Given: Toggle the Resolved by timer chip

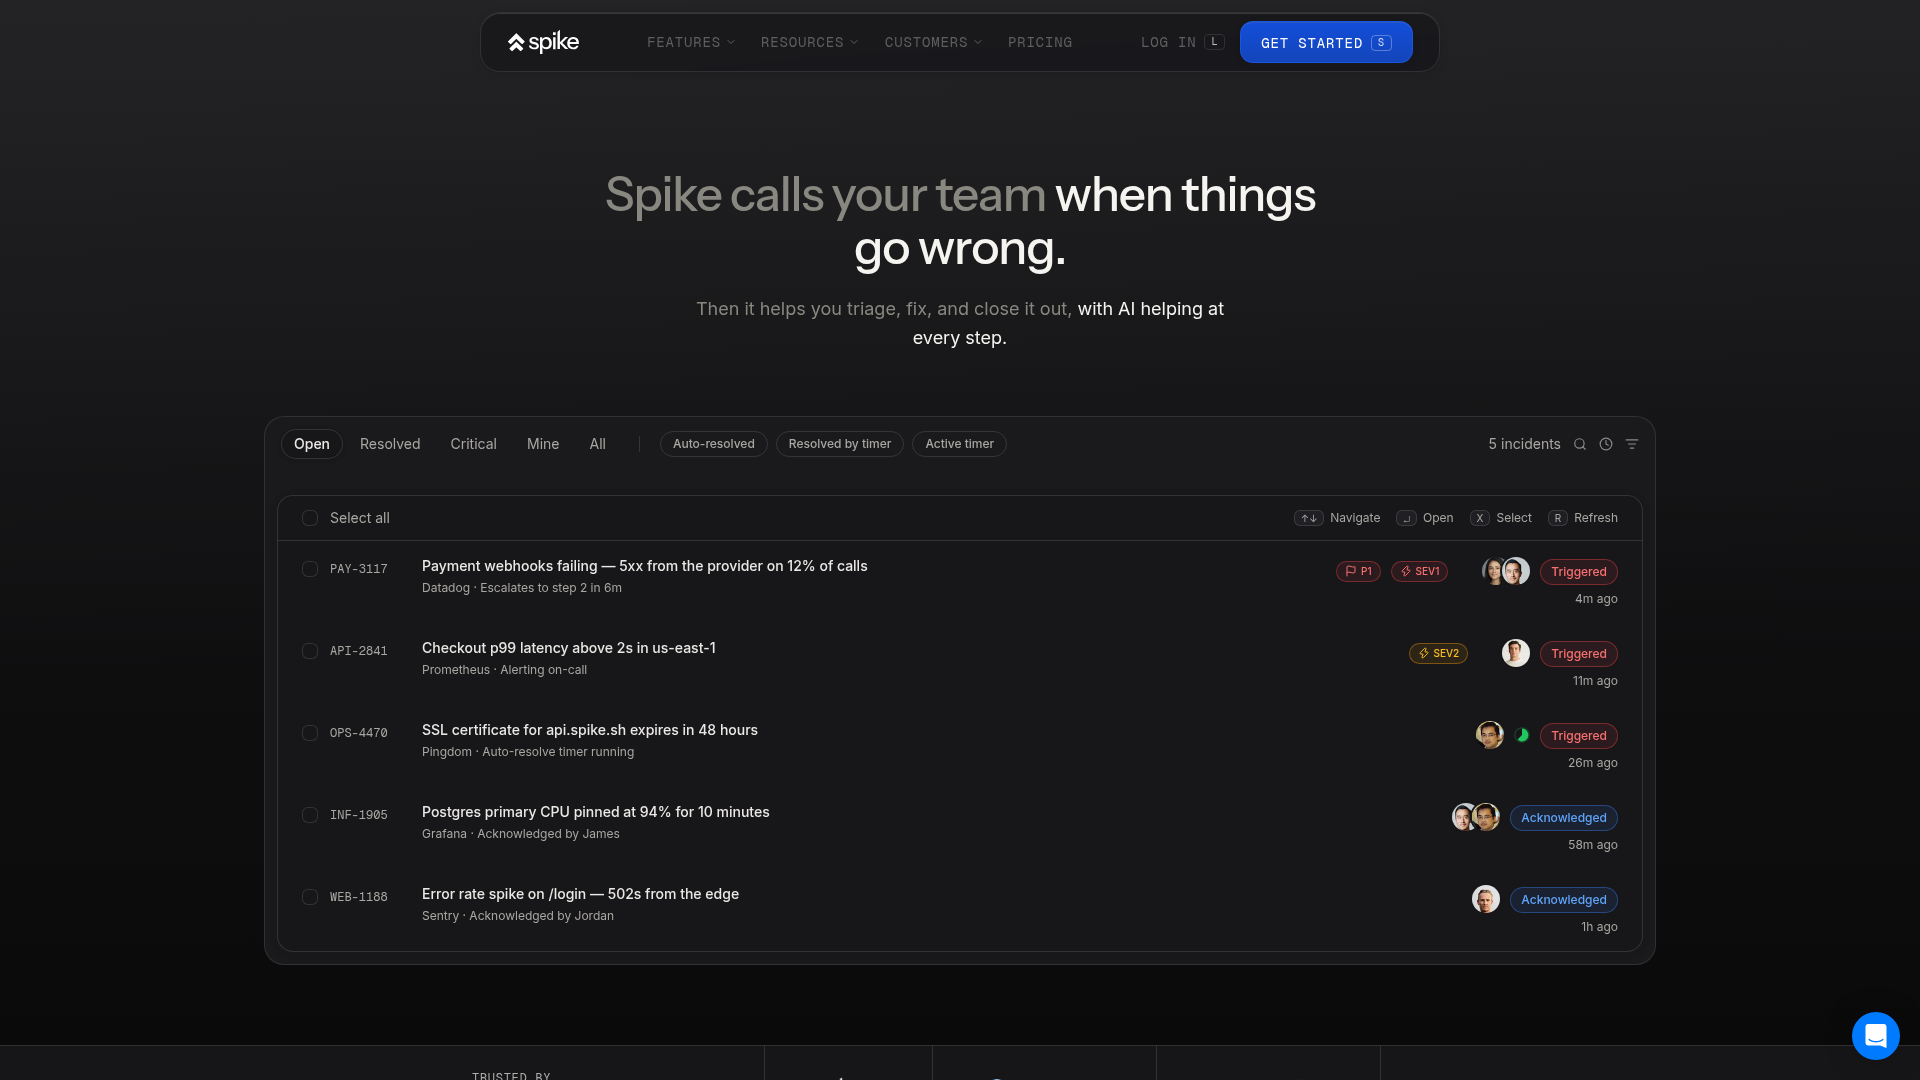Looking at the screenshot, I should (840, 444).
